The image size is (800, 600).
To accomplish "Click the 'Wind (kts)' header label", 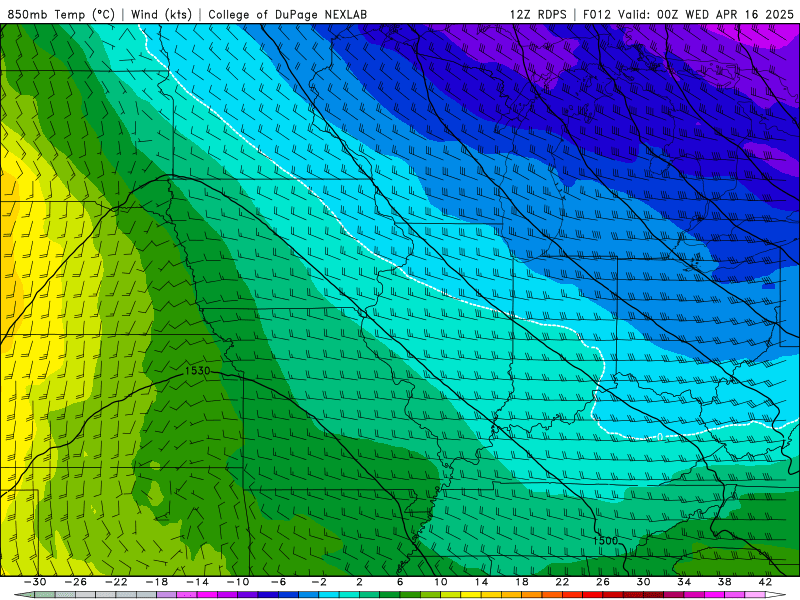I will (161, 14).
